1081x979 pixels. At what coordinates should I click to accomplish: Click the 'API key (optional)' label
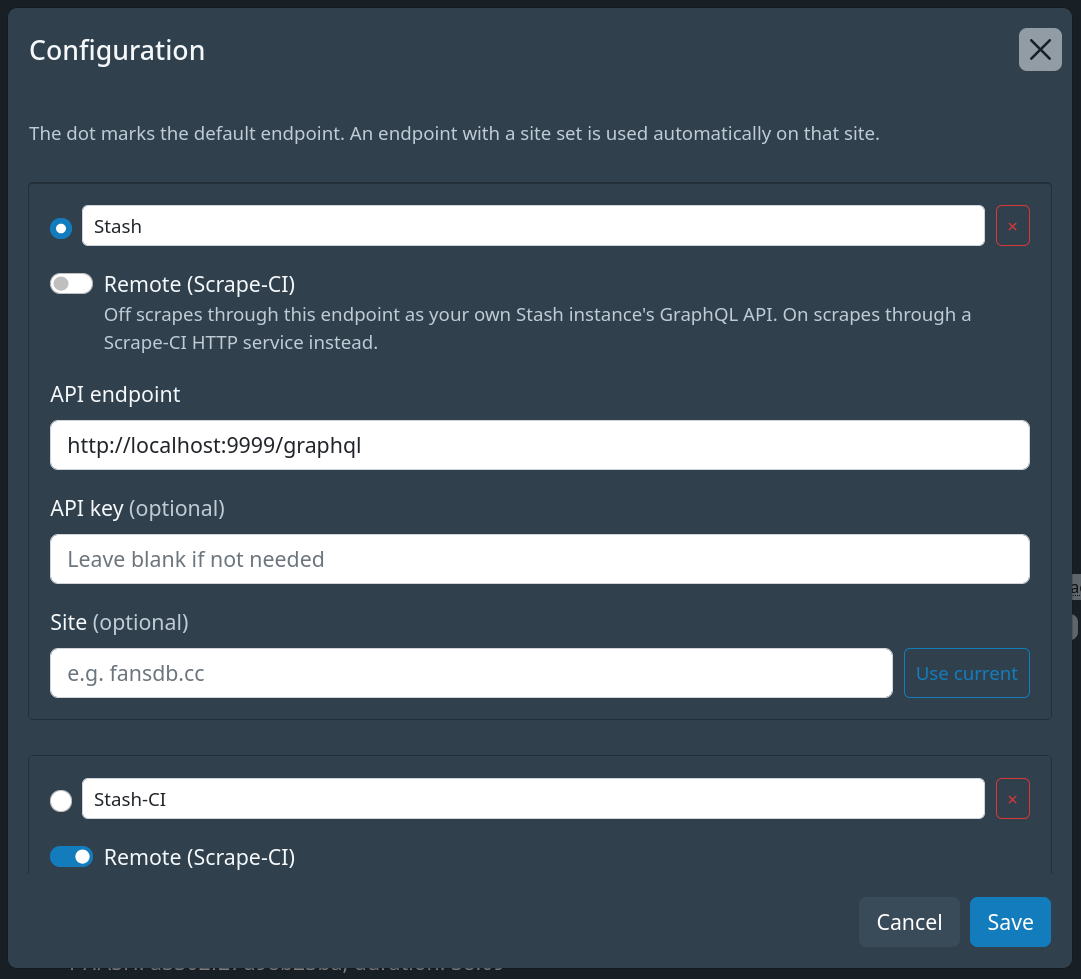pos(137,509)
